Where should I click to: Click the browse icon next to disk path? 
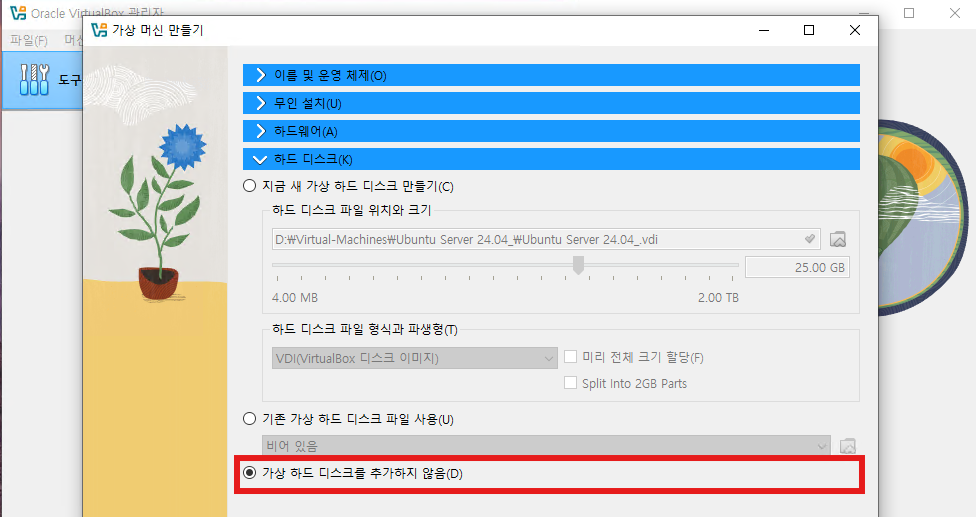tap(838, 239)
